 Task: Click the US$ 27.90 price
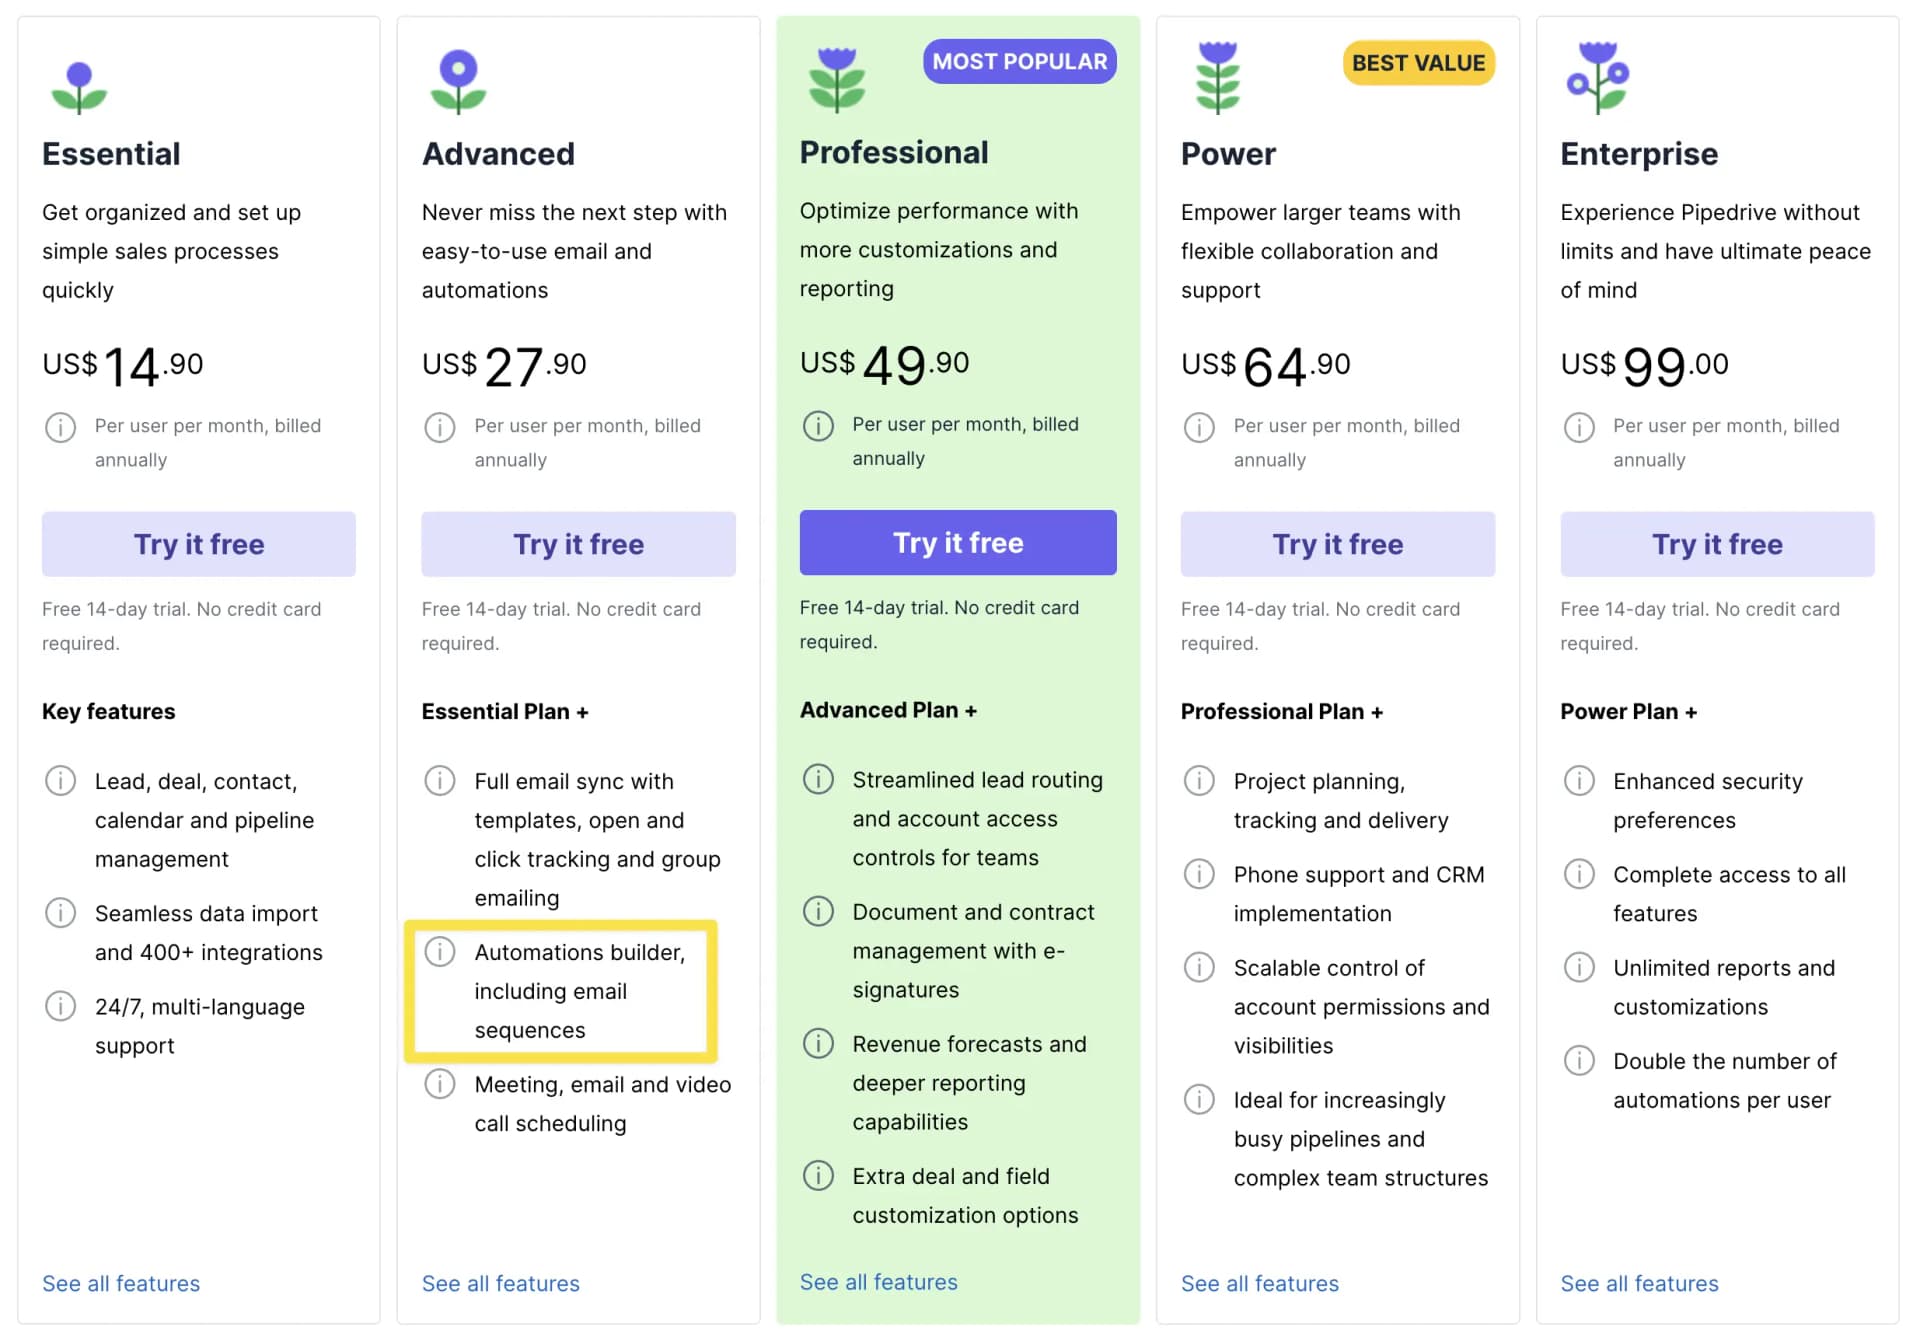coord(504,366)
